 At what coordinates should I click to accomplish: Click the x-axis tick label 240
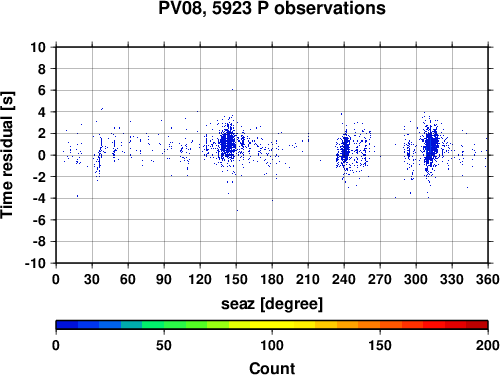(x=344, y=279)
